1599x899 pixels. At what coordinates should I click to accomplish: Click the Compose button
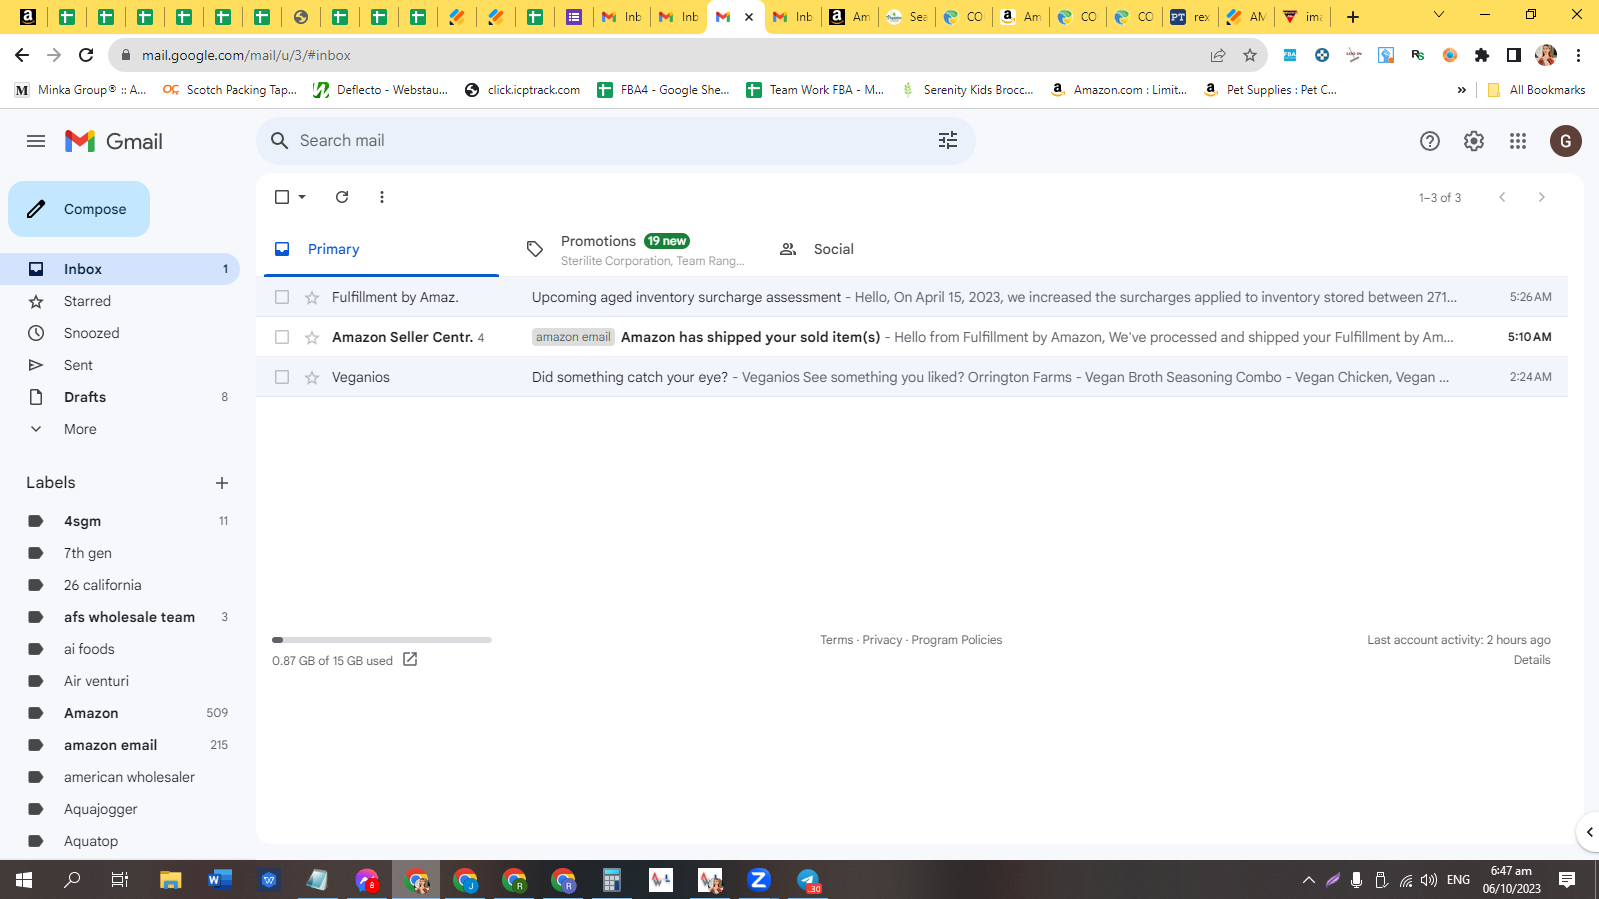[79, 209]
